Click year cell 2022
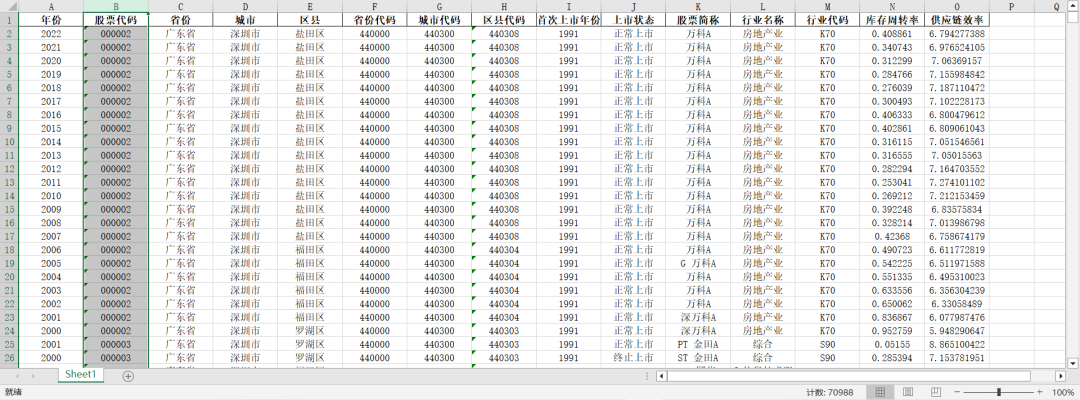The image size is (1080, 400). pos(50,34)
